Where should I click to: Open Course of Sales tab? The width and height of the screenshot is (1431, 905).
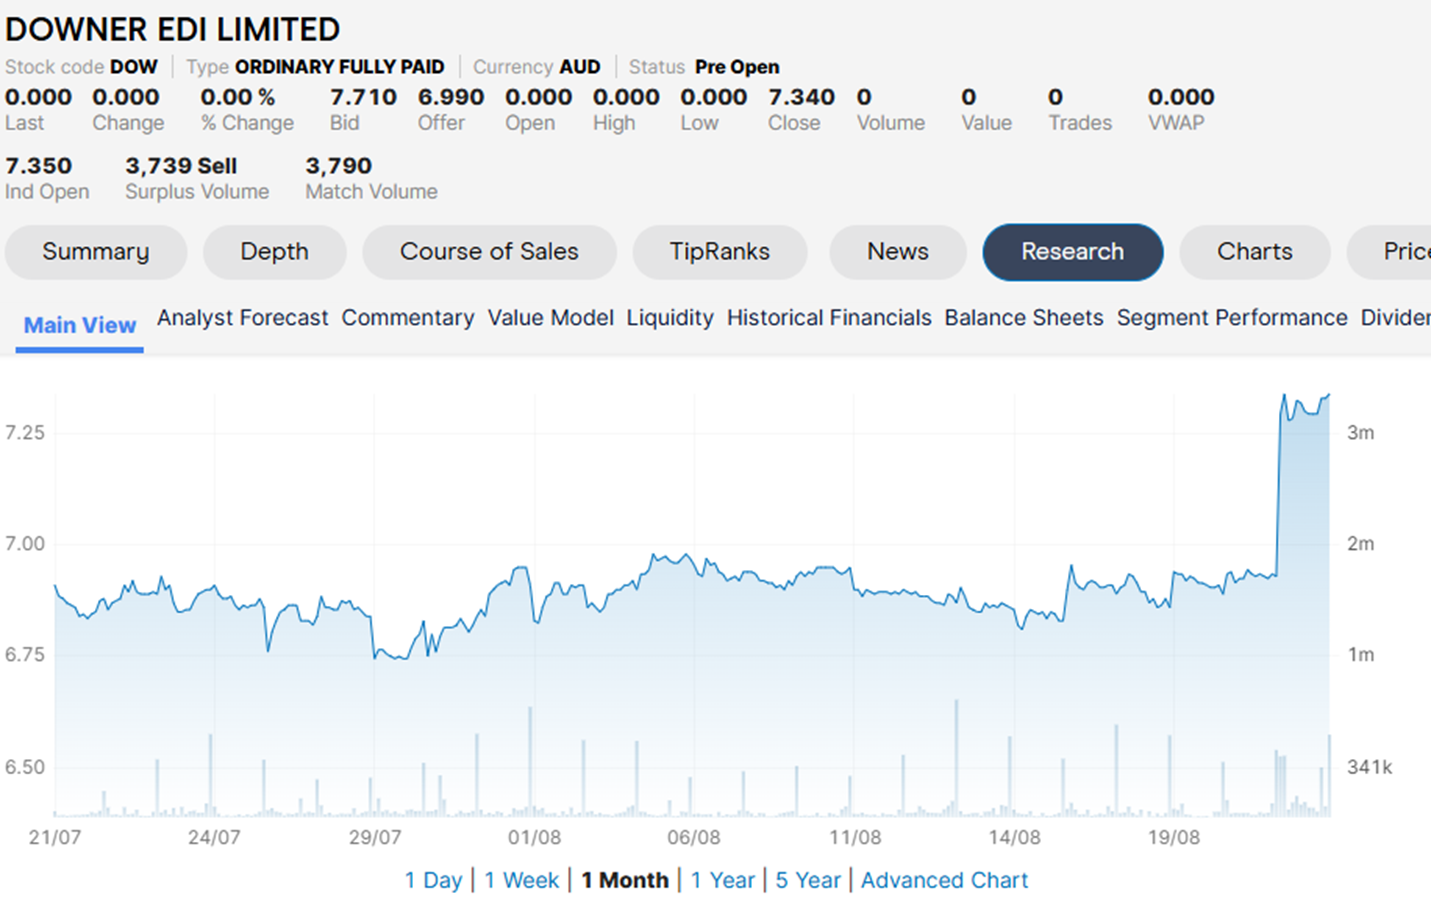(x=489, y=252)
